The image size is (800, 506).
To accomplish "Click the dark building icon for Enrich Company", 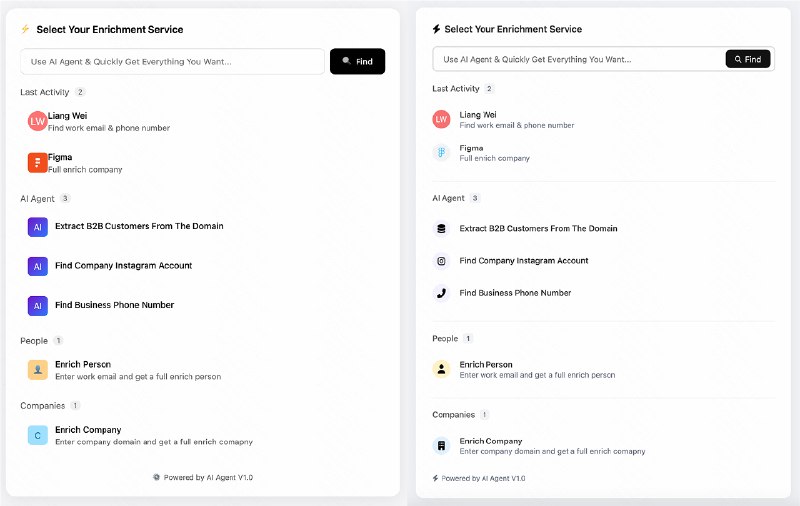I will [x=441, y=445].
